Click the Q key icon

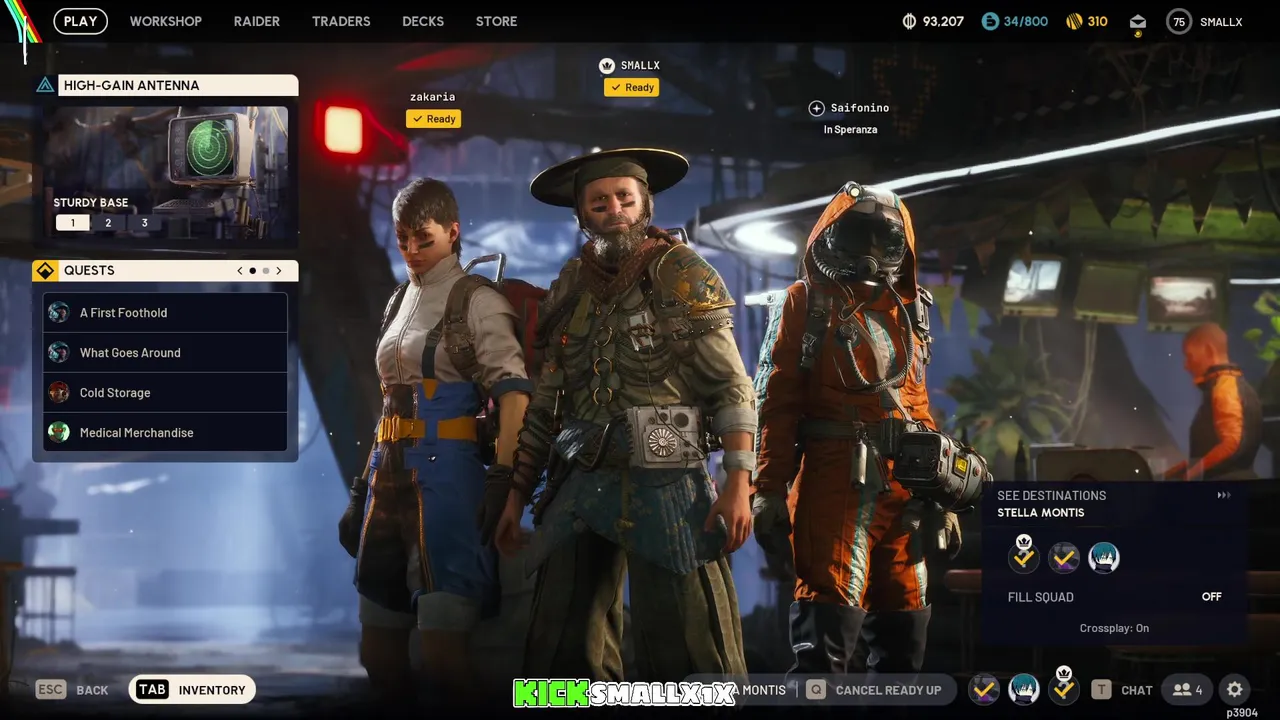coord(816,690)
